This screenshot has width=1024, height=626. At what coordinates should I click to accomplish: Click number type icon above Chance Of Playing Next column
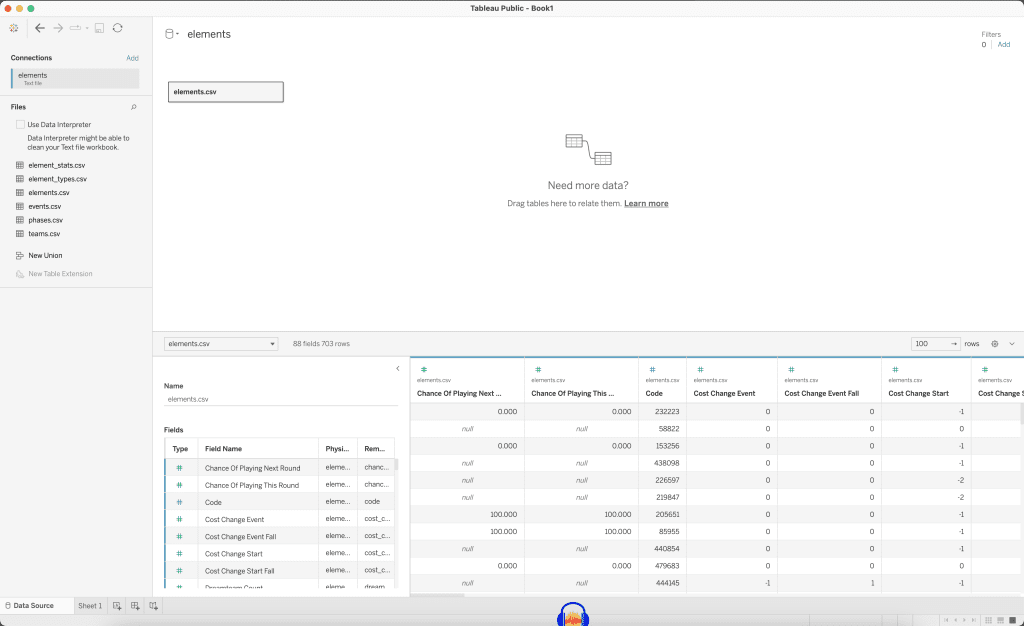coord(424,369)
